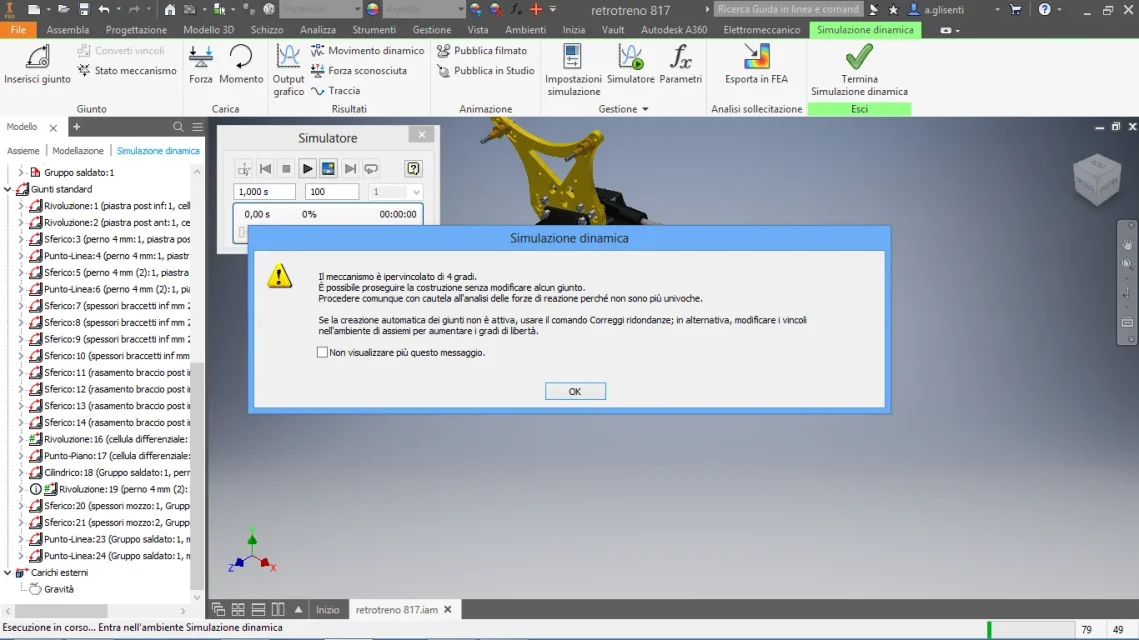The height and width of the screenshot is (640, 1139).
Task: Click the Ricerca Guida search field
Action: click(x=789, y=9)
